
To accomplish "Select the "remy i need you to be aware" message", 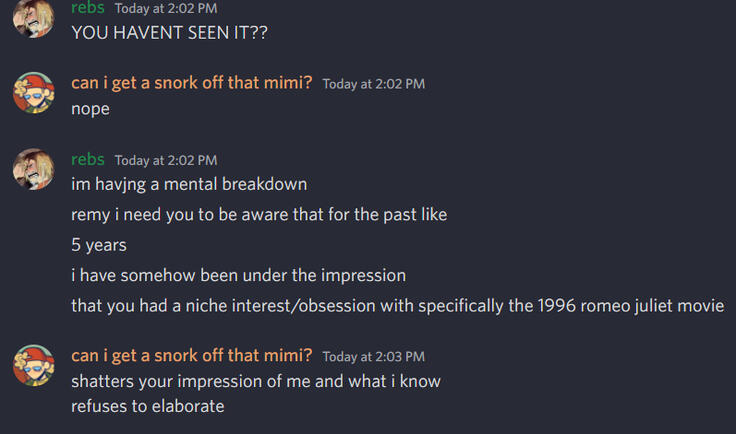I will [259, 214].
